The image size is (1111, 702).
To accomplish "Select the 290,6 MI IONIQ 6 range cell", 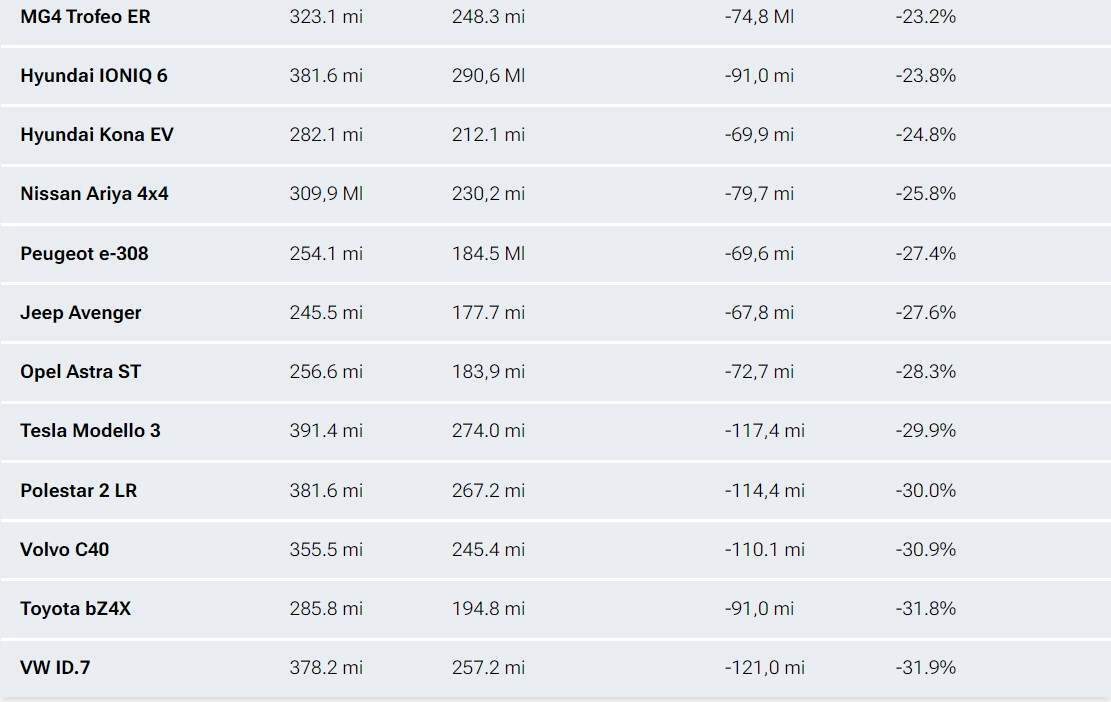I will [488, 75].
